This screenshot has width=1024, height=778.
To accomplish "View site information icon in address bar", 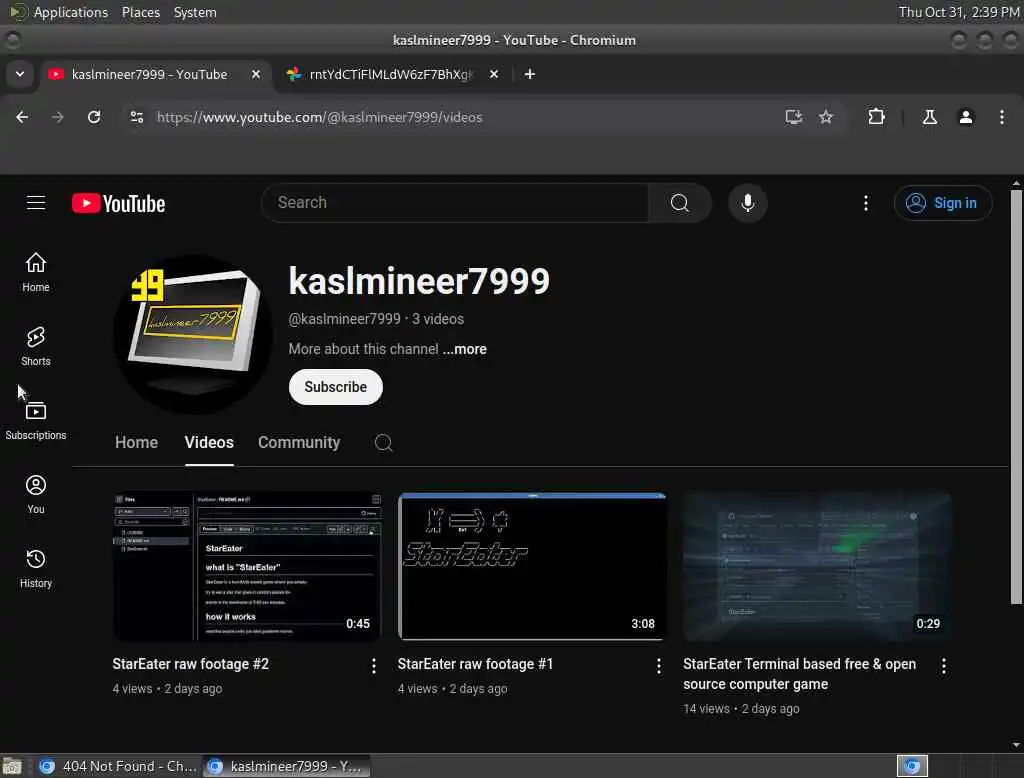I will pyautogui.click(x=136, y=117).
